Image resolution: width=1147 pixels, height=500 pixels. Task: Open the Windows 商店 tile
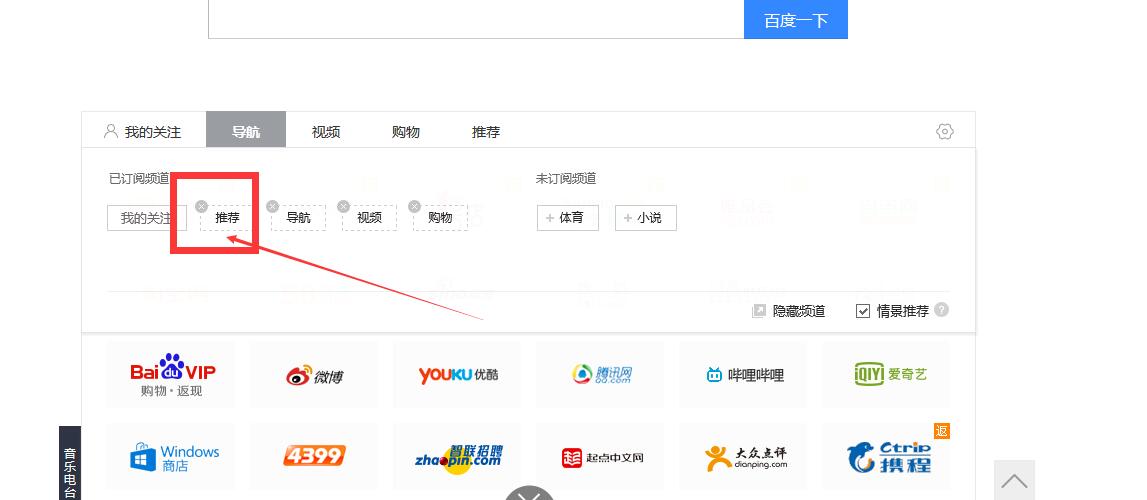click(170, 457)
